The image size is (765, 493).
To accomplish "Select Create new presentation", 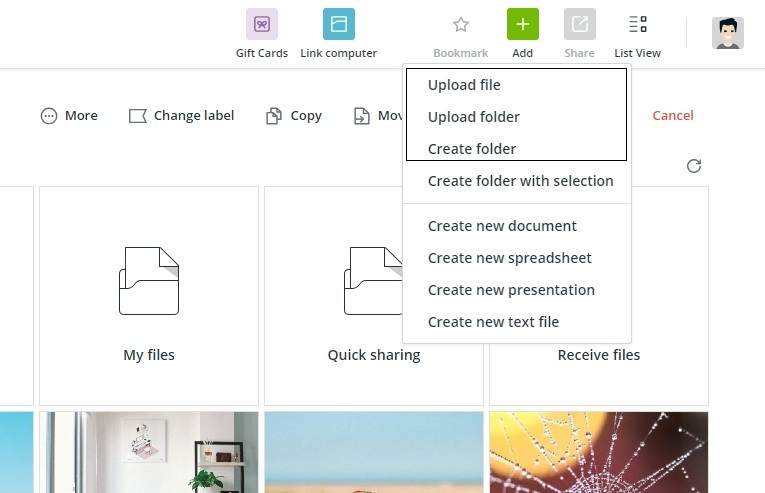I will click(x=517, y=290).
